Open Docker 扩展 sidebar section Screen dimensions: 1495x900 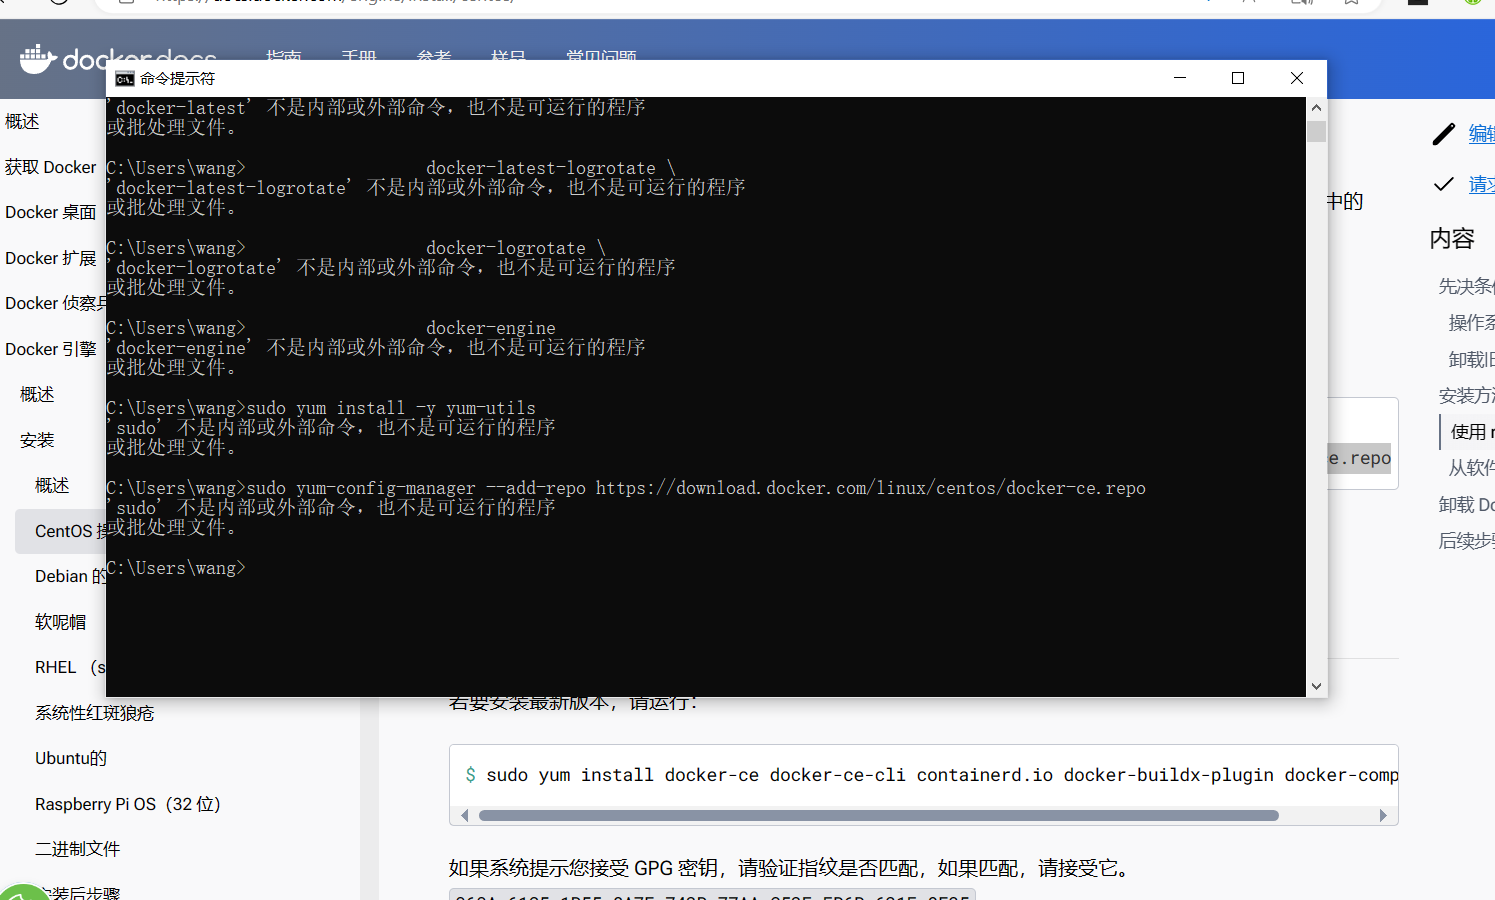[51, 258]
